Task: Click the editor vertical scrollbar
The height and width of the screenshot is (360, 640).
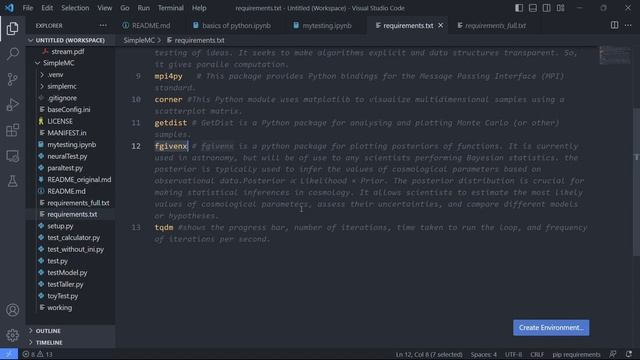Action: pyautogui.click(x=636, y=182)
